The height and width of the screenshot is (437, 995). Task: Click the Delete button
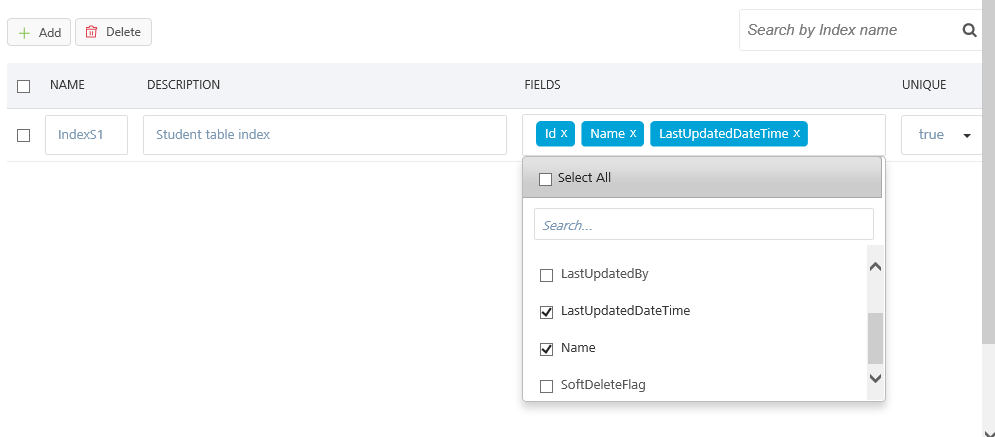pyautogui.click(x=113, y=32)
